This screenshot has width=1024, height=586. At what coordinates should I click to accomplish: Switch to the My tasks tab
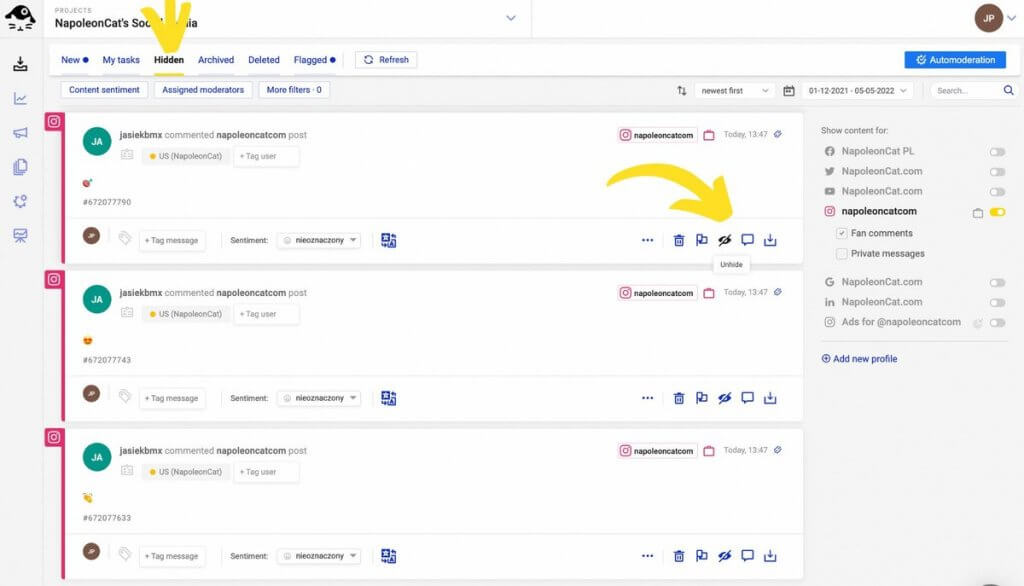click(x=121, y=60)
